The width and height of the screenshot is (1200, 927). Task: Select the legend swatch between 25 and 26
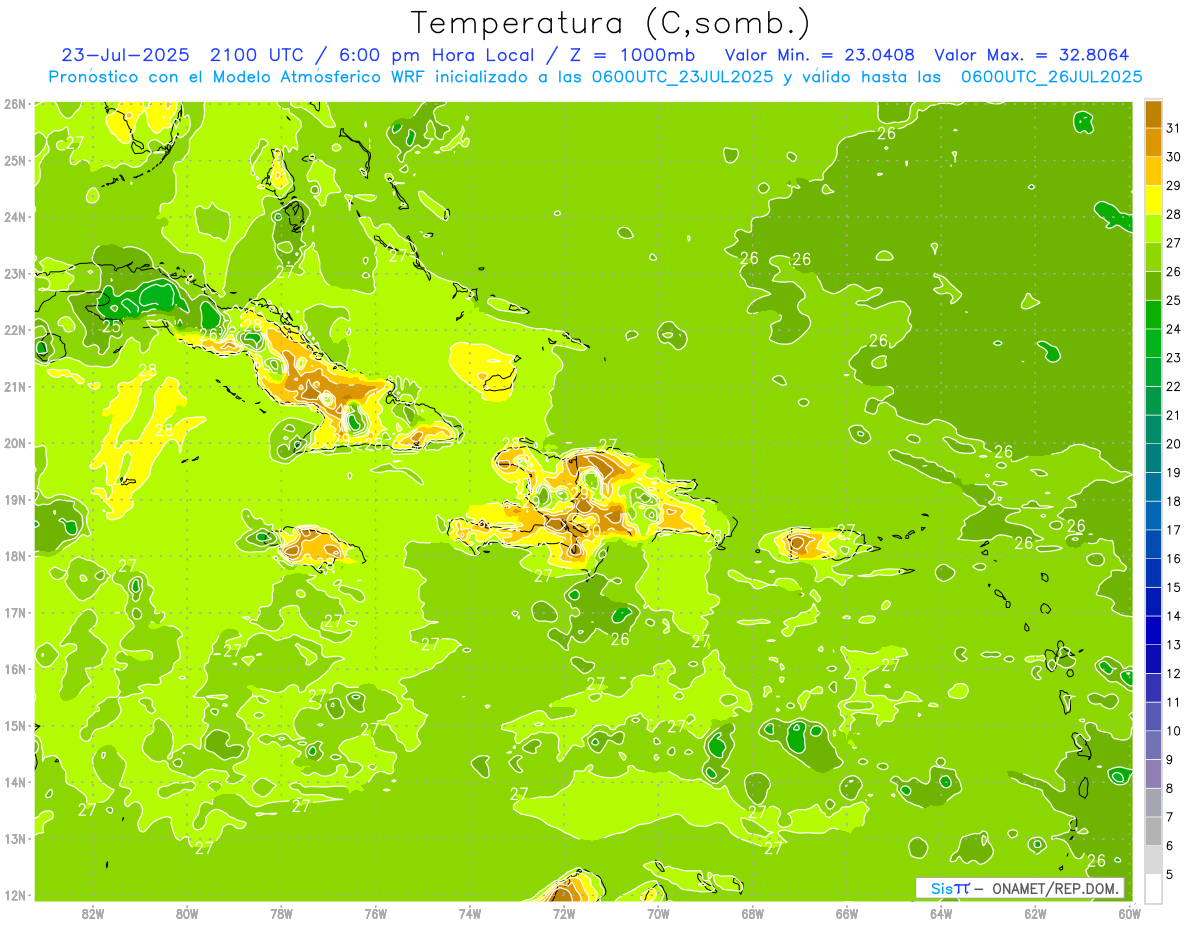1153,286
